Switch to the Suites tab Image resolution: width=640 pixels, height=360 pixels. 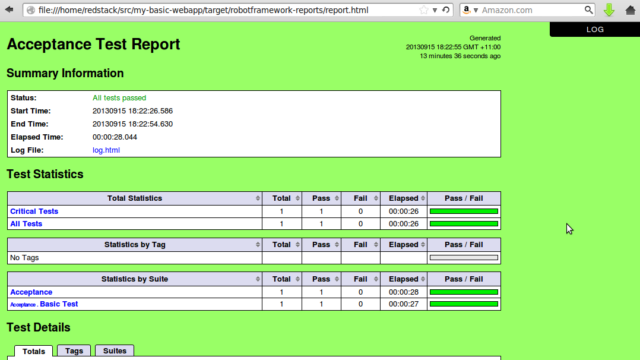click(x=115, y=351)
